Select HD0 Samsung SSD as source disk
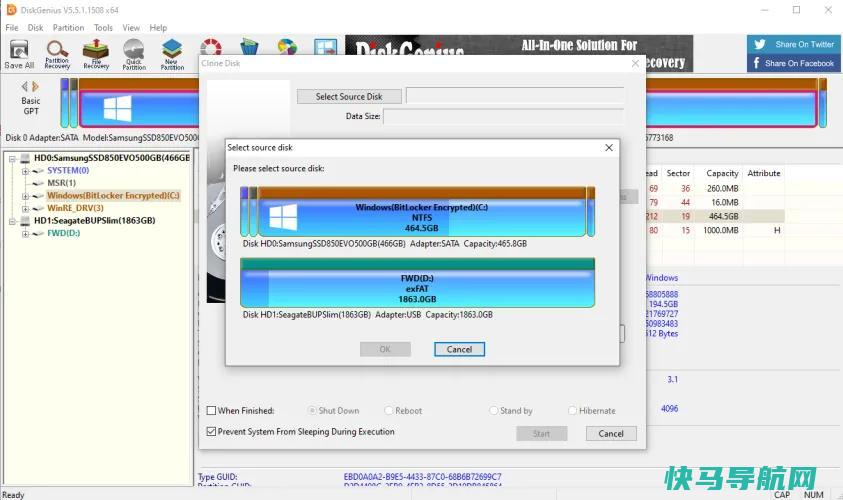This screenshot has width=843, height=500. [417, 212]
